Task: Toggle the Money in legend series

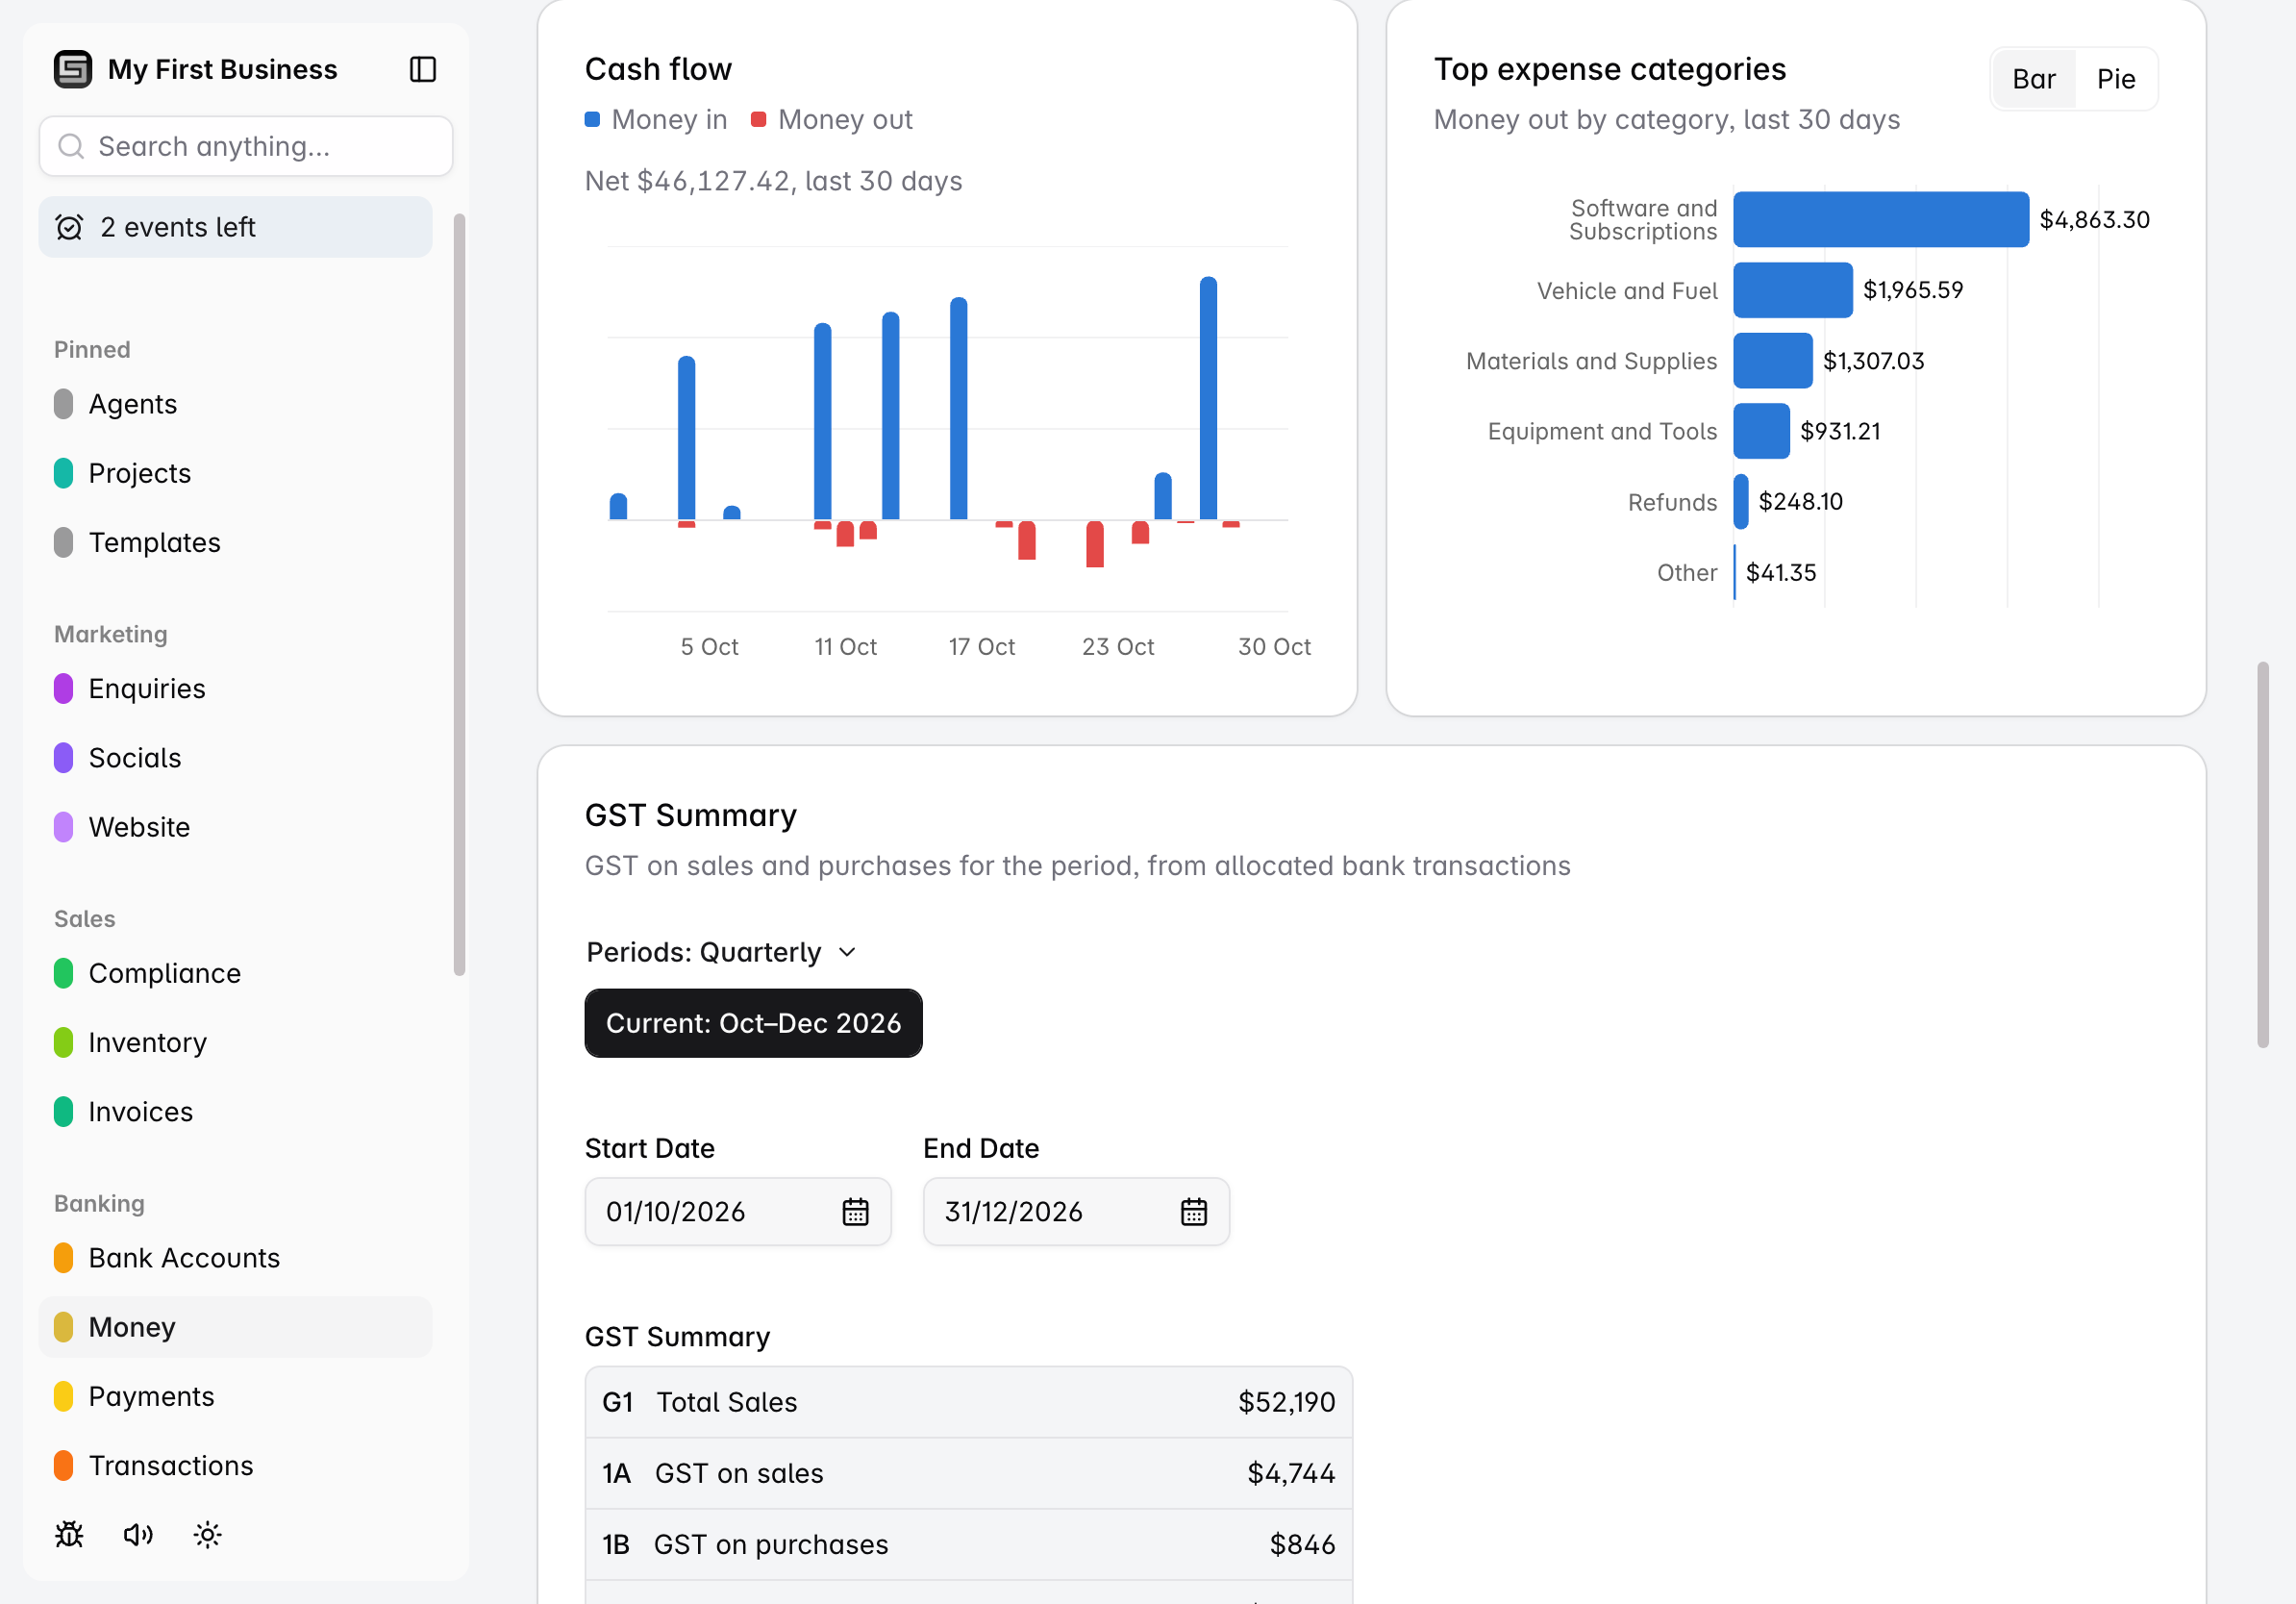Action: click(x=656, y=119)
